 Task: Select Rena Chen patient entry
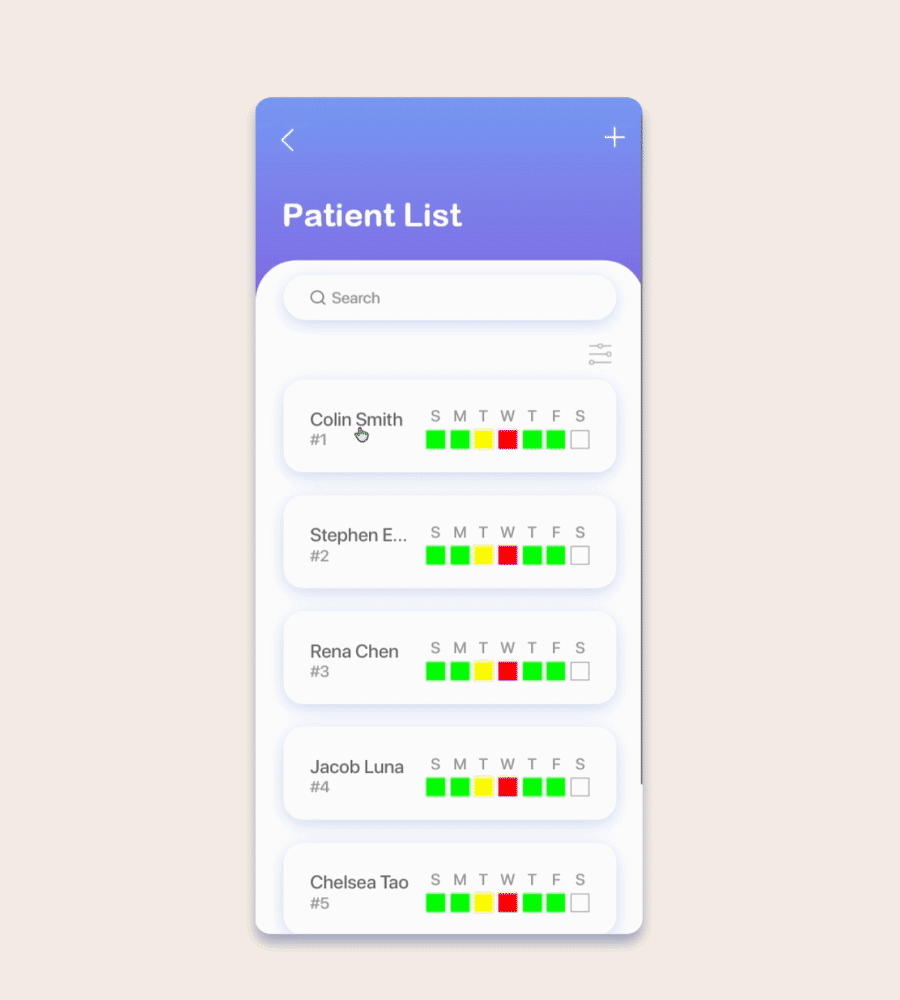[450, 658]
